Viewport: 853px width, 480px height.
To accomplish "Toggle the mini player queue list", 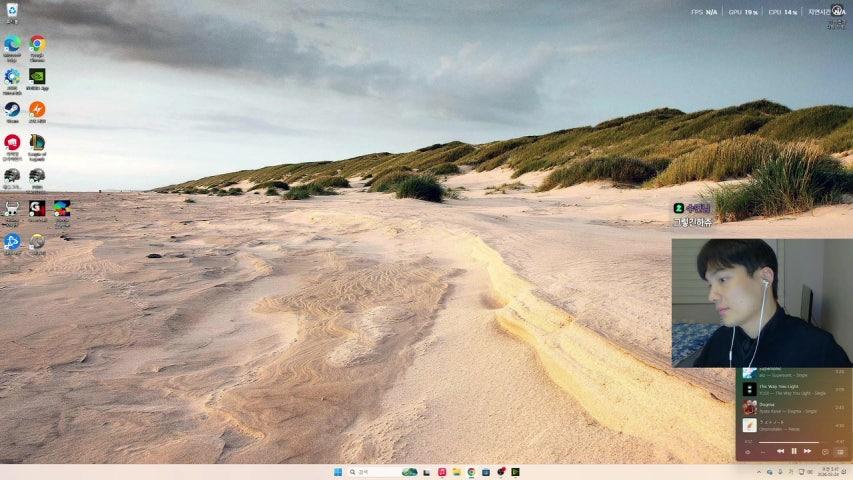I will (x=840, y=452).
